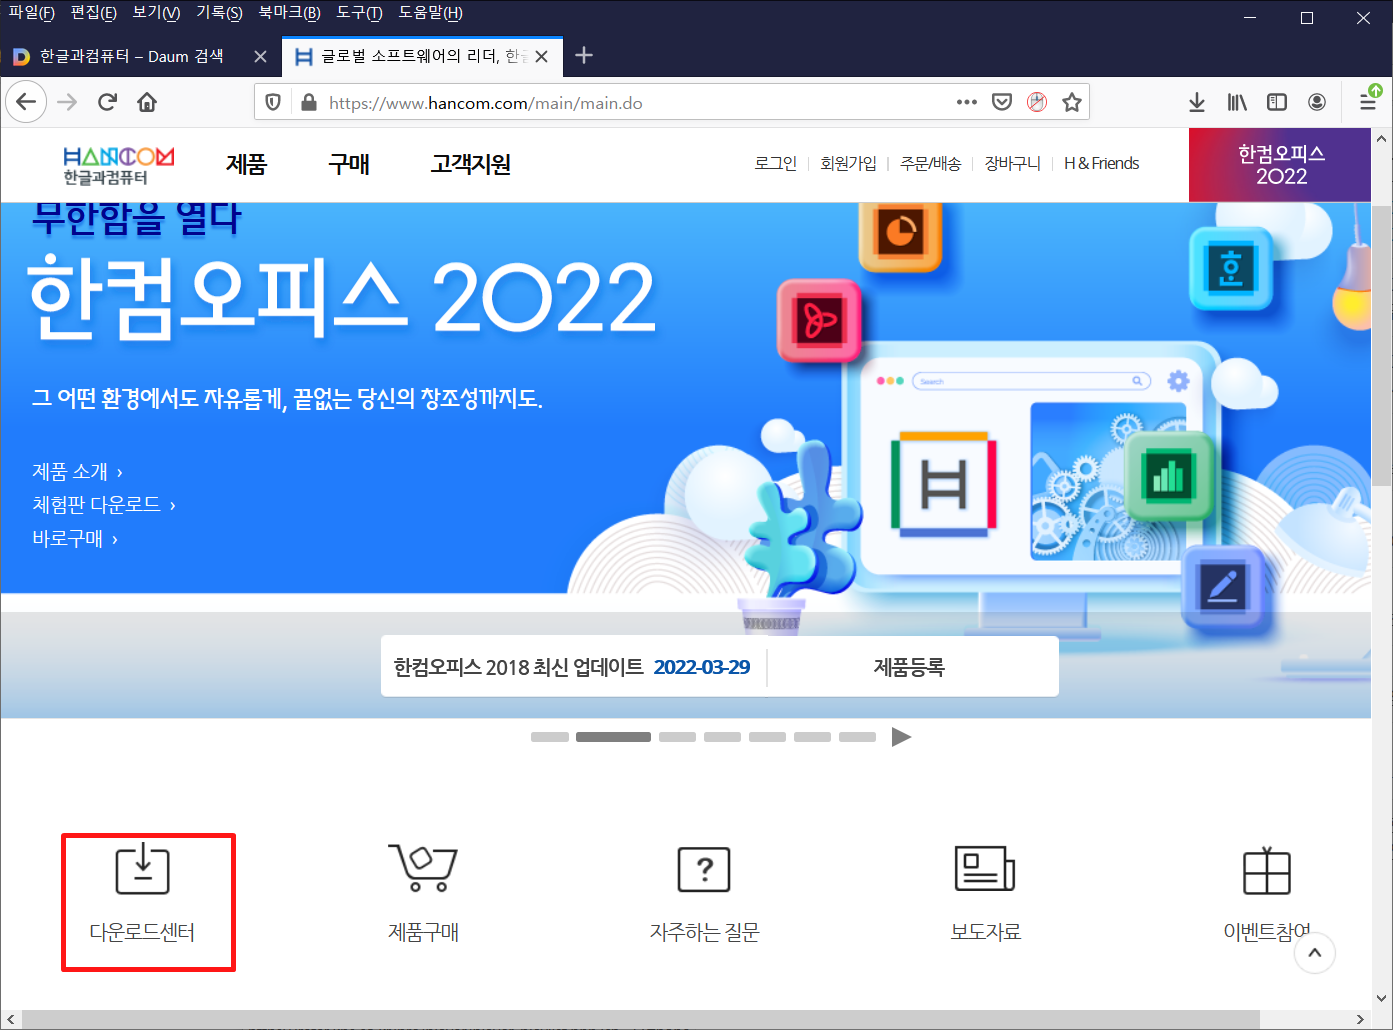Viewport: 1393px width, 1030px height.
Task: Open the 주문/배송 link
Action: (930, 163)
